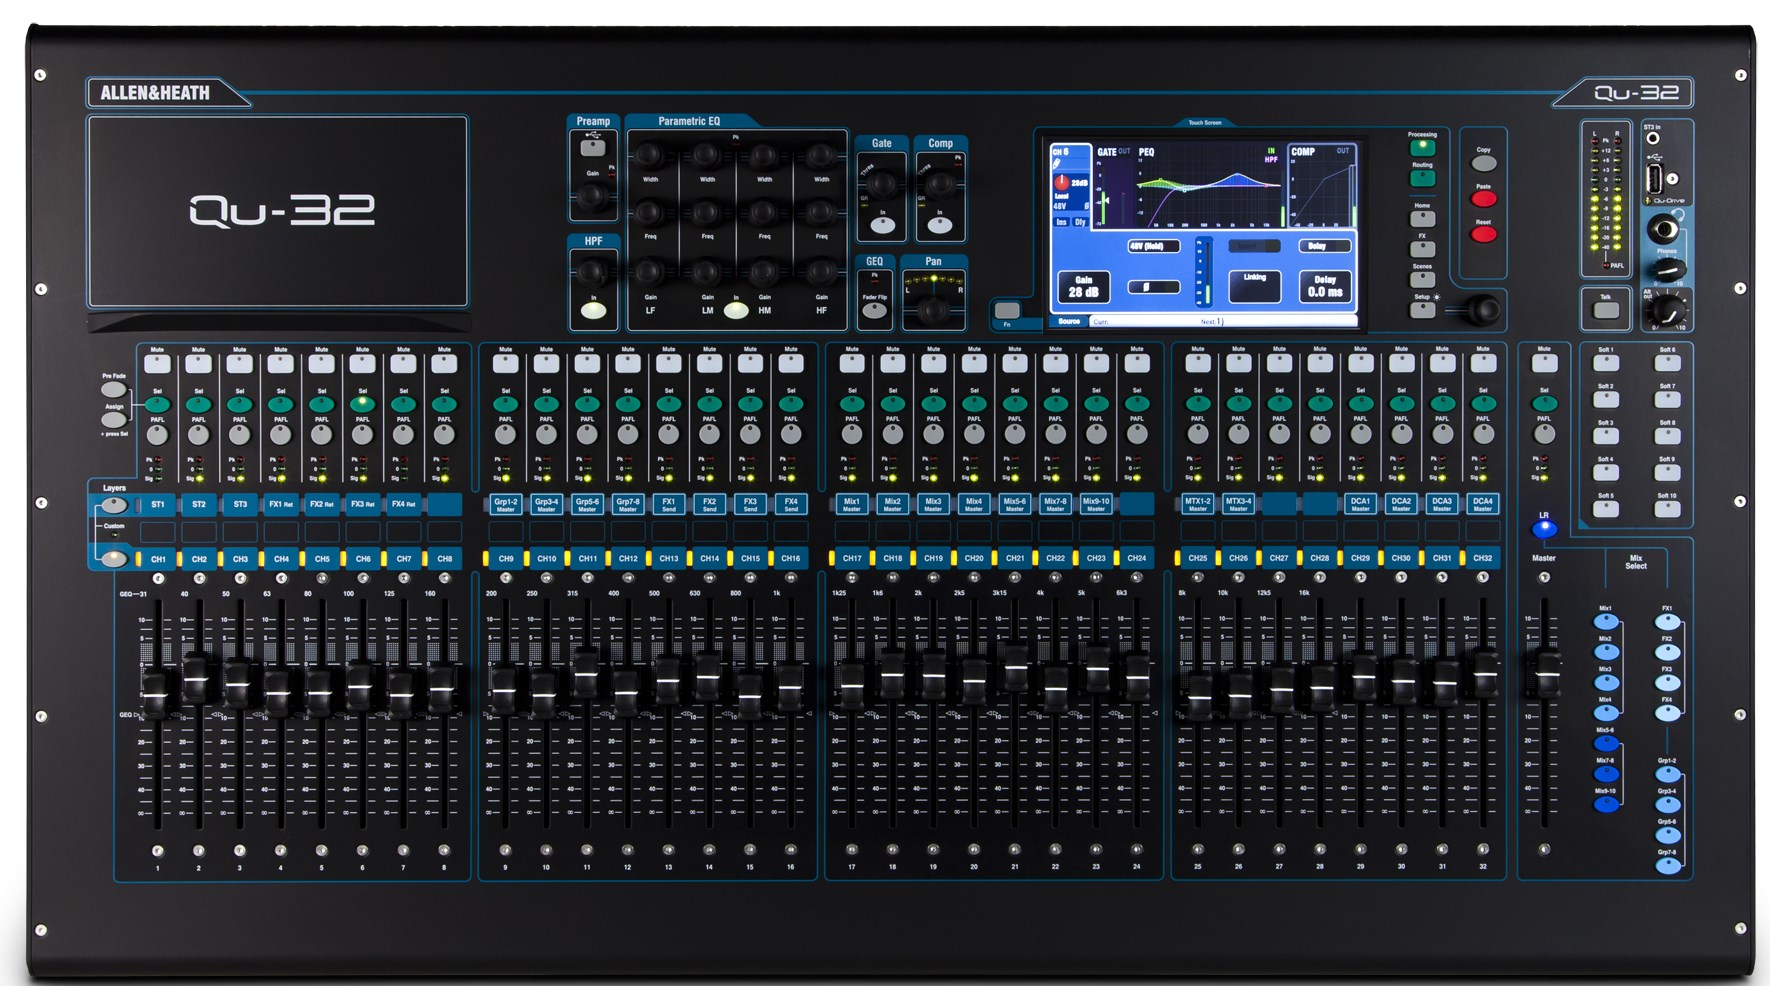Image resolution: width=1770 pixels, height=986 pixels.
Task: Tap the COMP graph on the touchscreen
Action: [1322, 187]
